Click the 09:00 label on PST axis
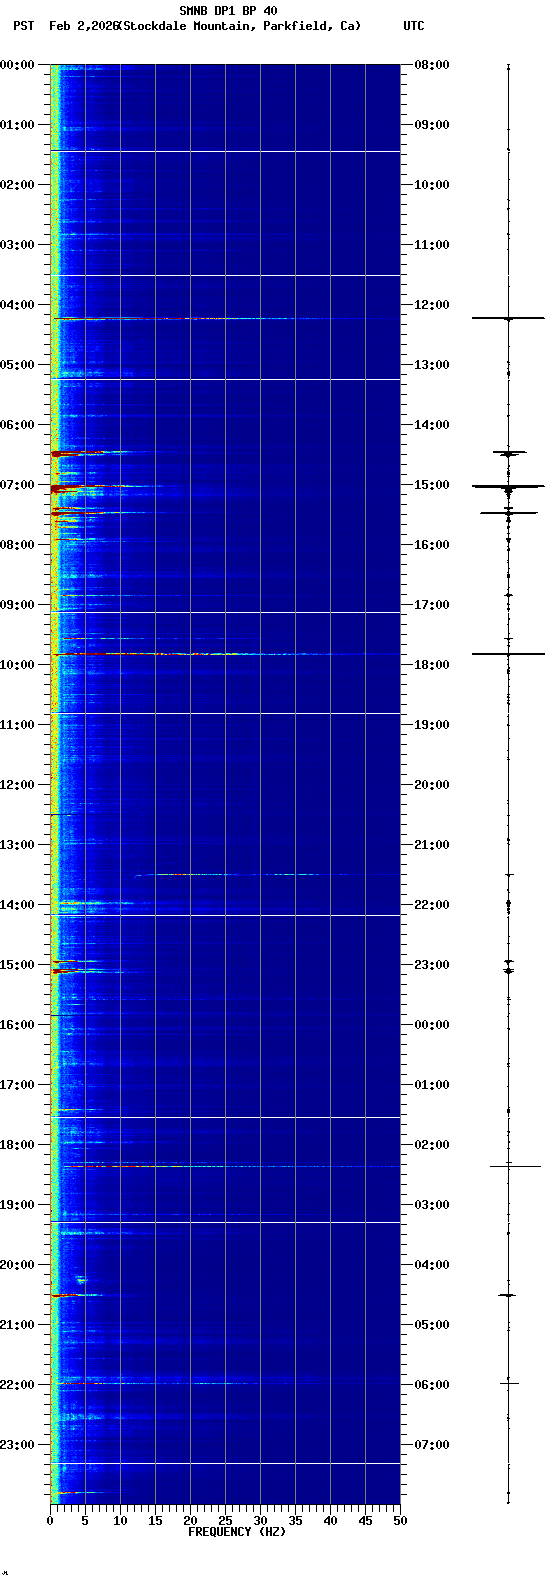Image resolution: width=552 pixels, height=1584 pixels. pos(17,605)
